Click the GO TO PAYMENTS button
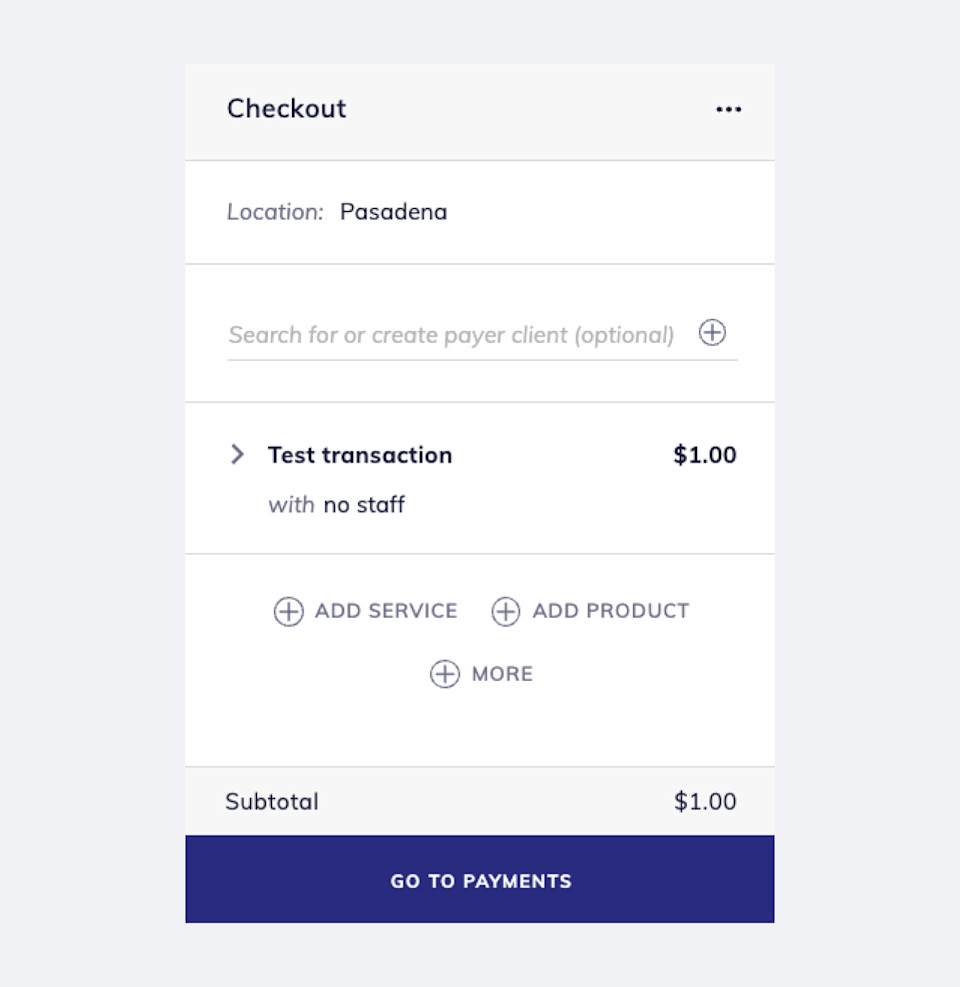 pyautogui.click(x=480, y=880)
